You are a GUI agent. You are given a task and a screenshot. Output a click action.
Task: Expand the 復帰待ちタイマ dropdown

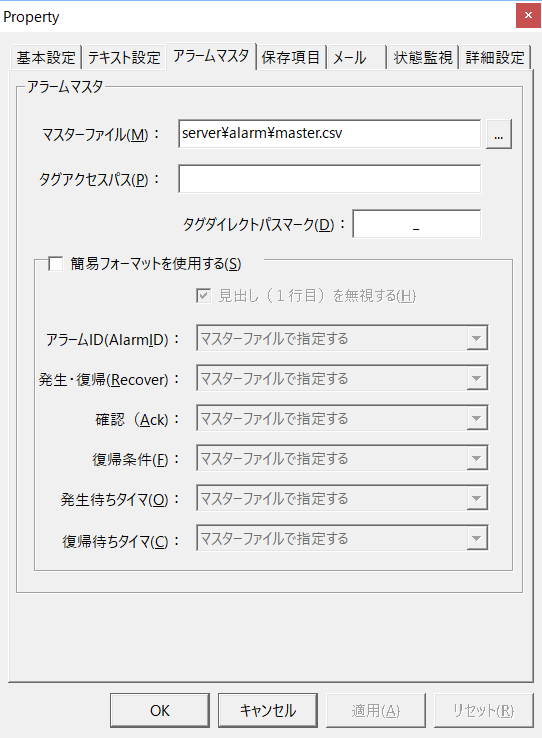[342, 538]
